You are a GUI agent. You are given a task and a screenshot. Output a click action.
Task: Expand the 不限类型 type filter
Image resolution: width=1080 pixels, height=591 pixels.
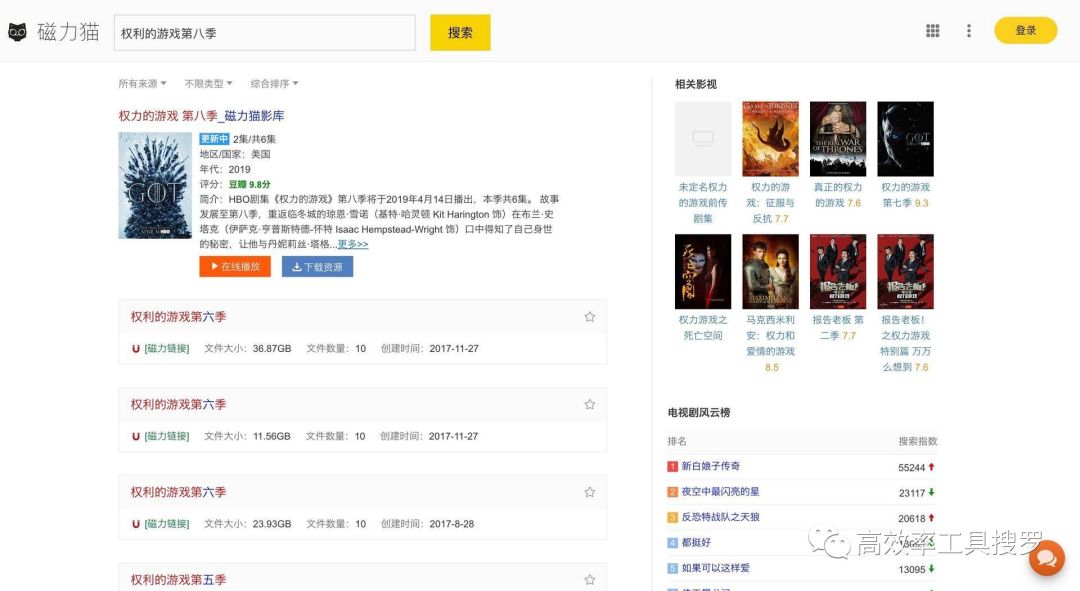208,83
